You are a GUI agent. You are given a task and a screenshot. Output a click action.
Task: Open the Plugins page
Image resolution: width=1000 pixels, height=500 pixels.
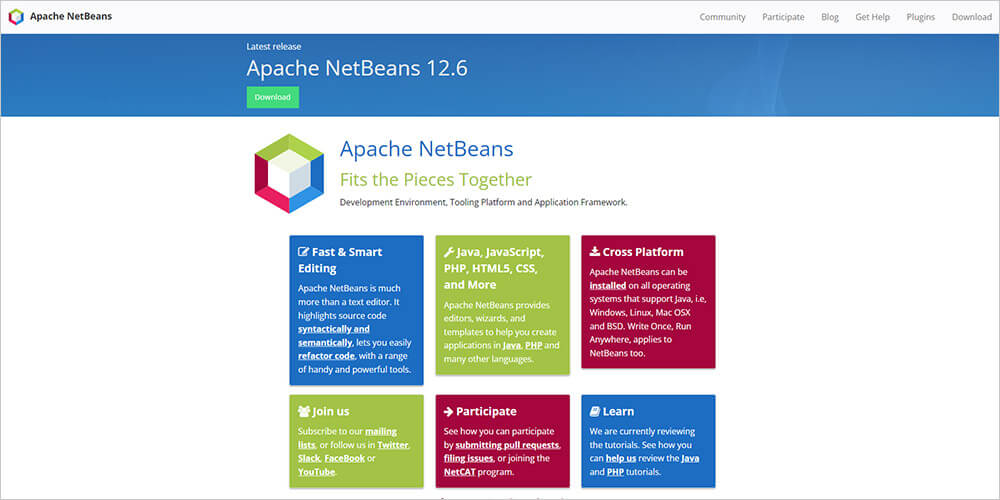(920, 17)
